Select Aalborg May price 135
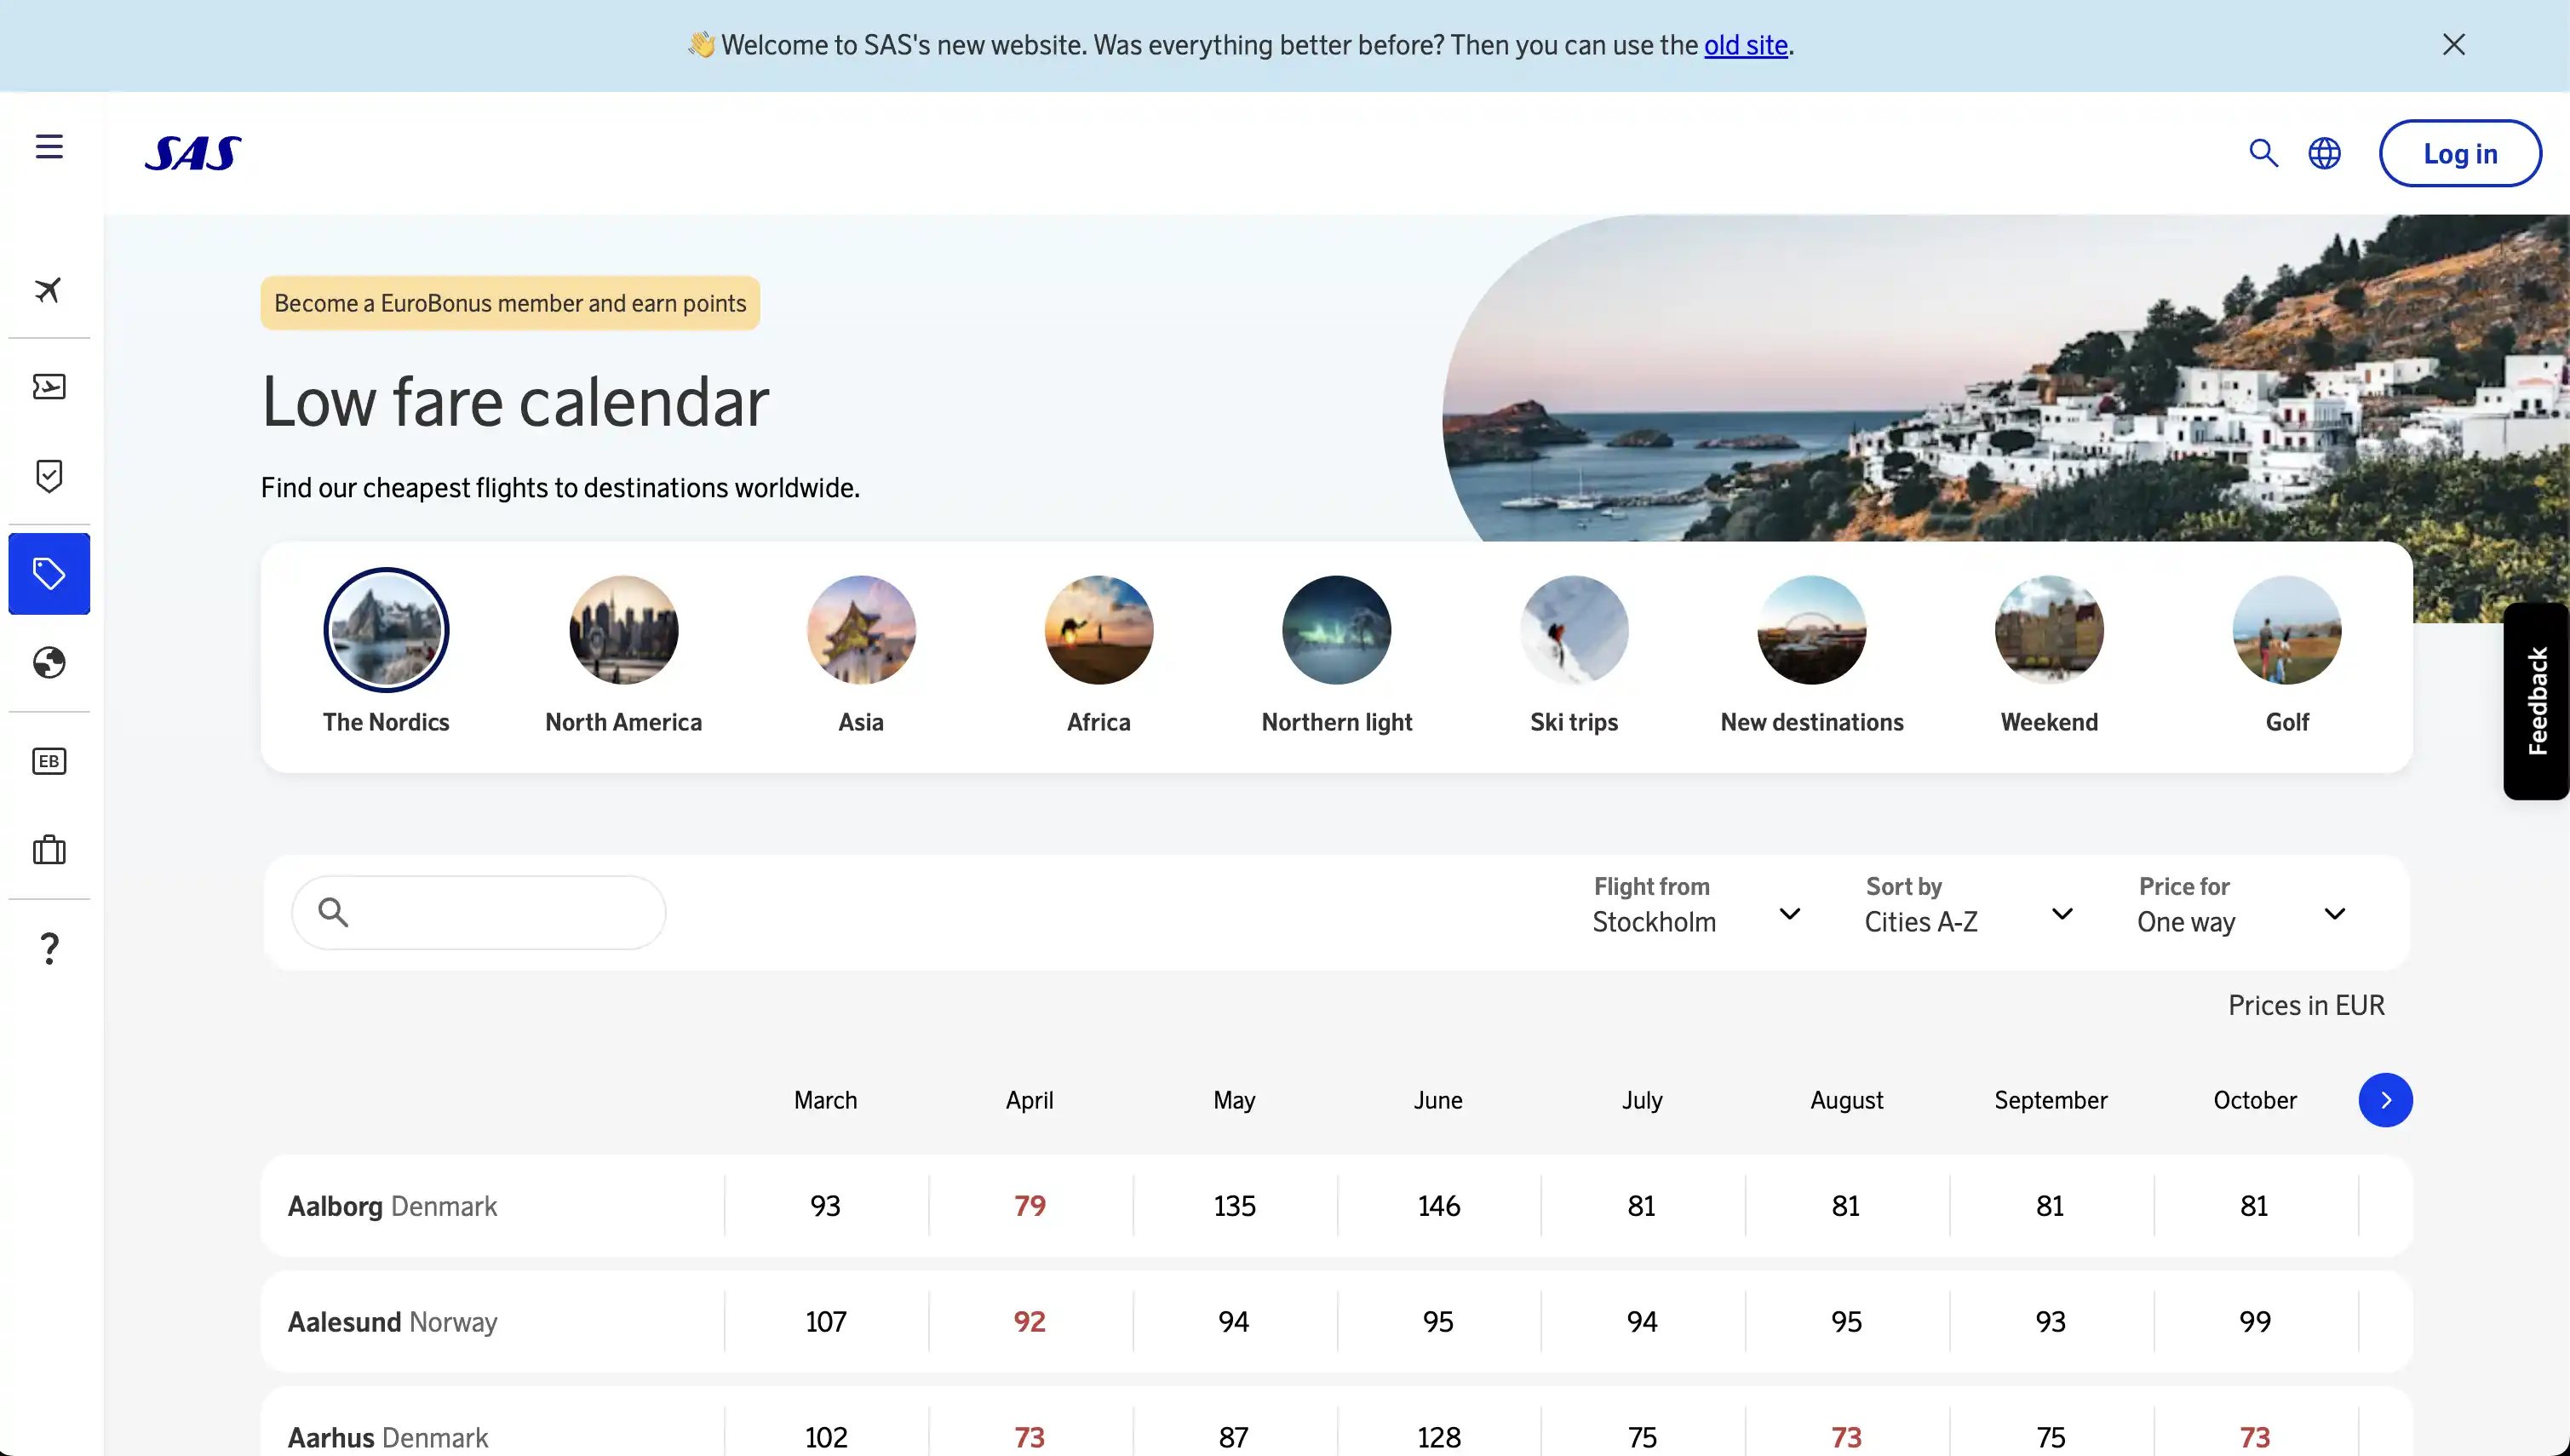 [x=1234, y=1206]
